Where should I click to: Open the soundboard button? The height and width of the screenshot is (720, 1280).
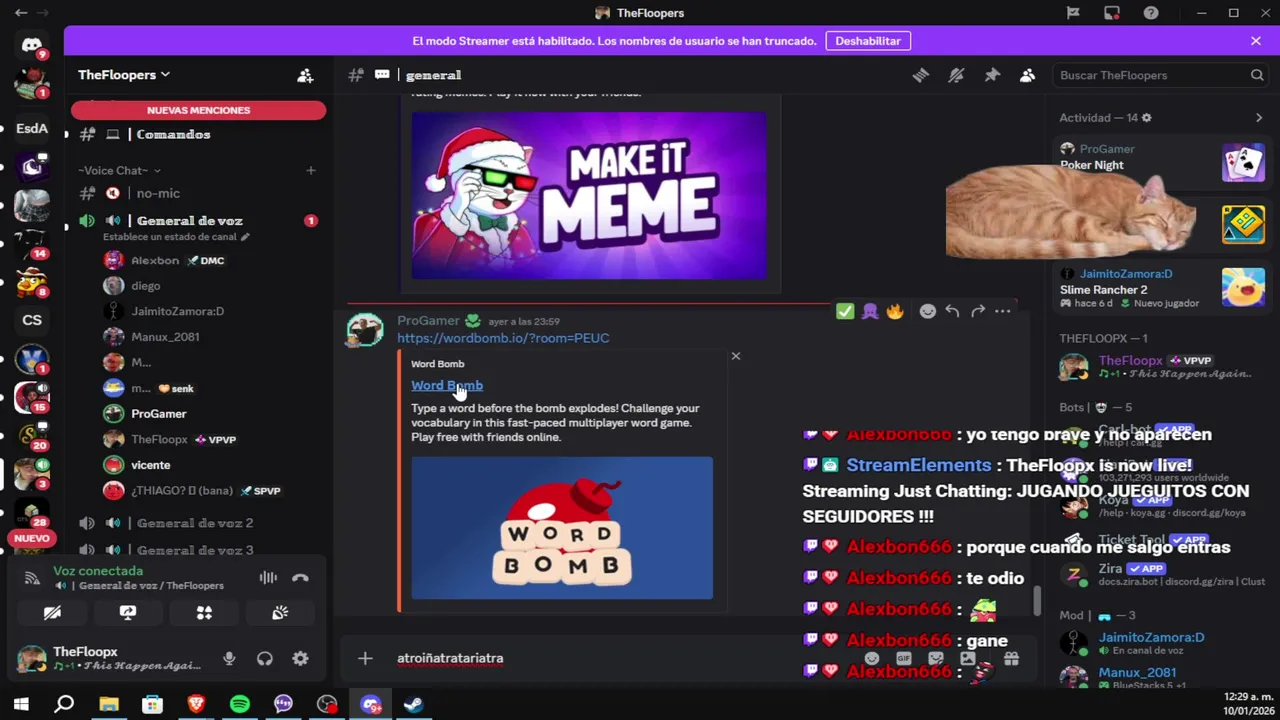[x=280, y=612]
